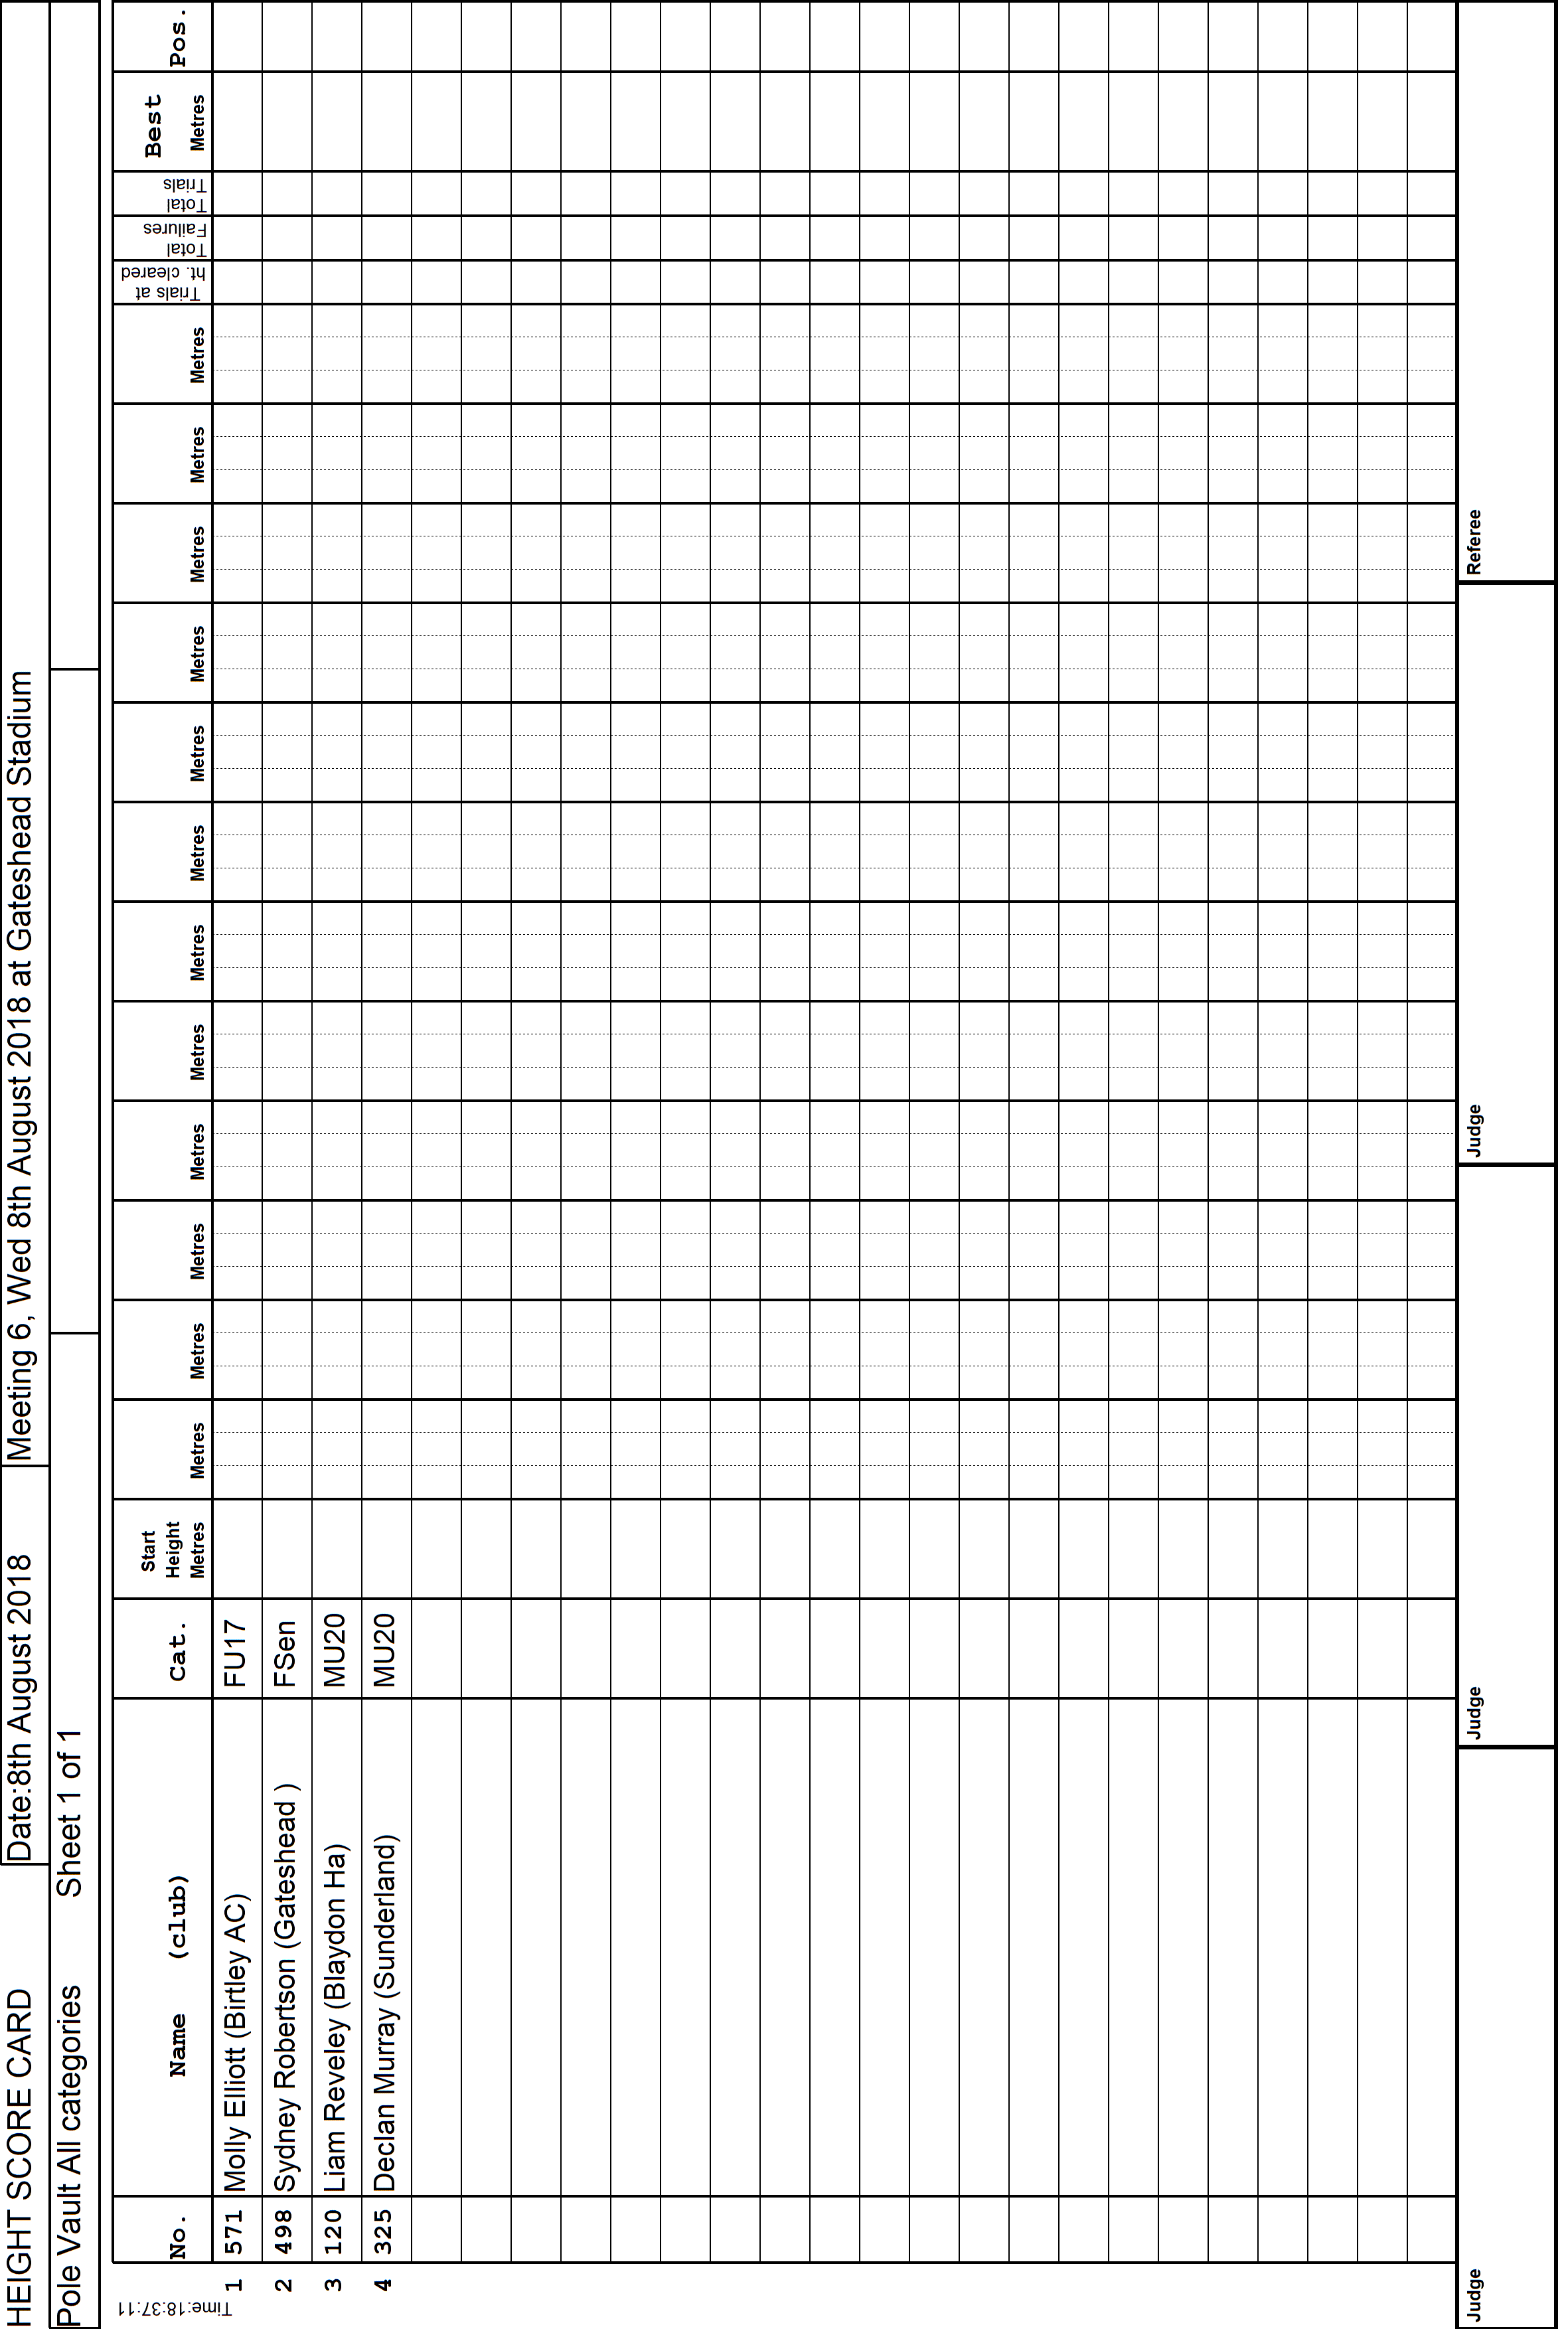Click Start Height cell for Sydney Robertson

(x=287, y=1548)
